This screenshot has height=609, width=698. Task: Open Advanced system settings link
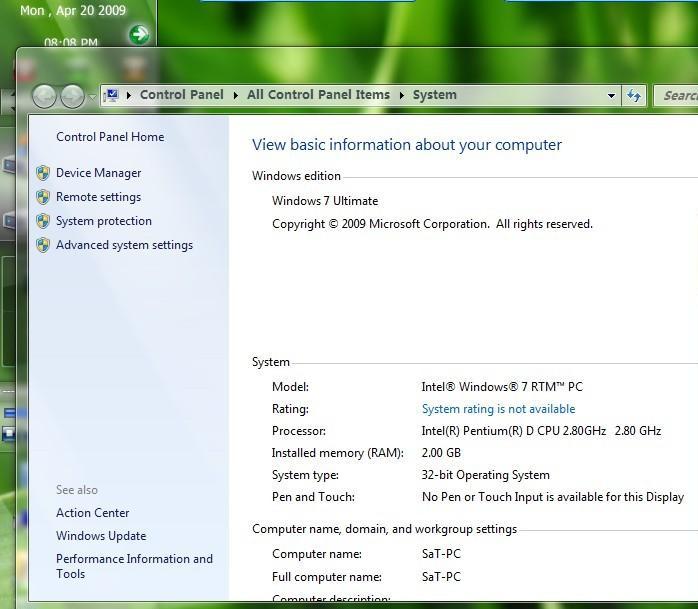[x=124, y=245]
